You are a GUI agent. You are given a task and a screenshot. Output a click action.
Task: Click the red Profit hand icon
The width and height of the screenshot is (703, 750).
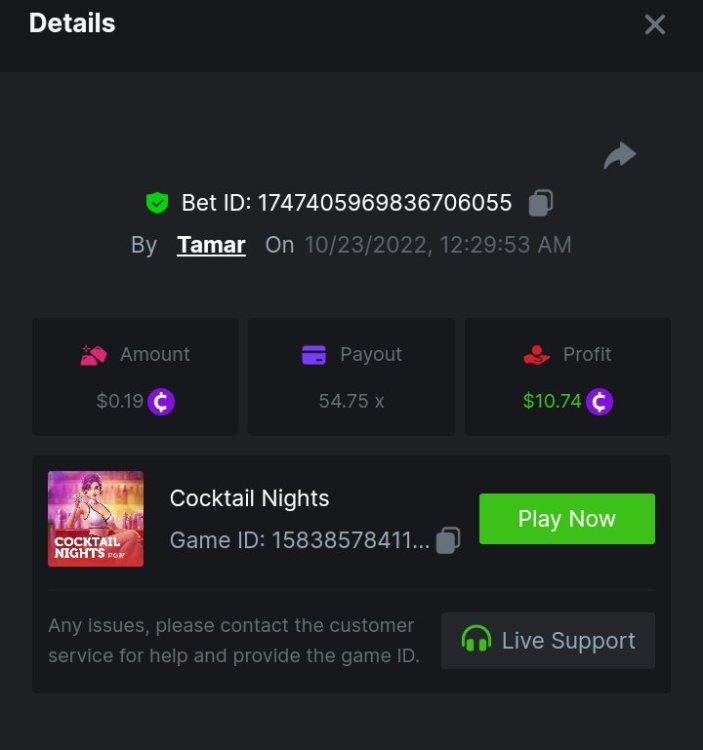point(537,355)
